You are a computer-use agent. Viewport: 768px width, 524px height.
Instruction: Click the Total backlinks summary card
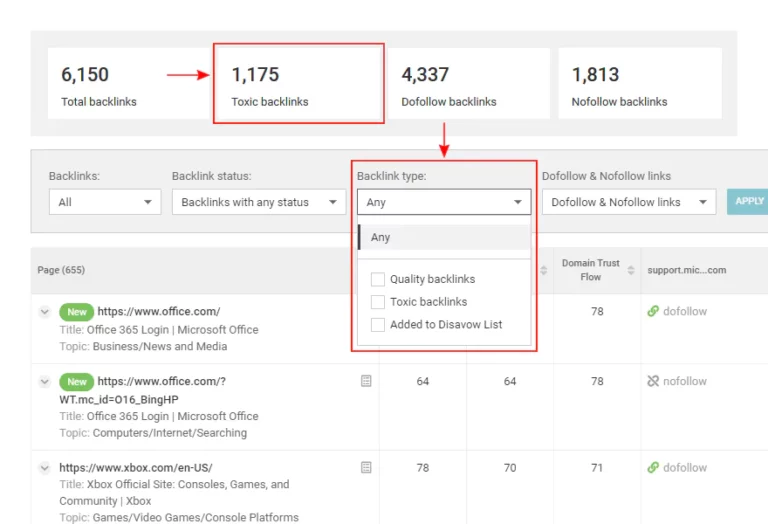click(x=128, y=83)
